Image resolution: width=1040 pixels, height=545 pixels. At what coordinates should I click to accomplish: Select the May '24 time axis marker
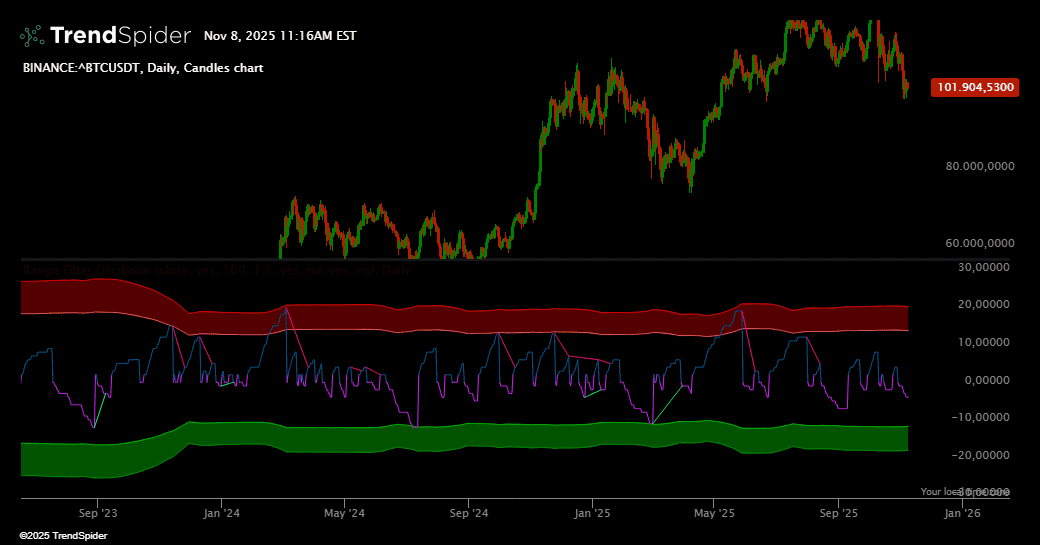point(344,513)
